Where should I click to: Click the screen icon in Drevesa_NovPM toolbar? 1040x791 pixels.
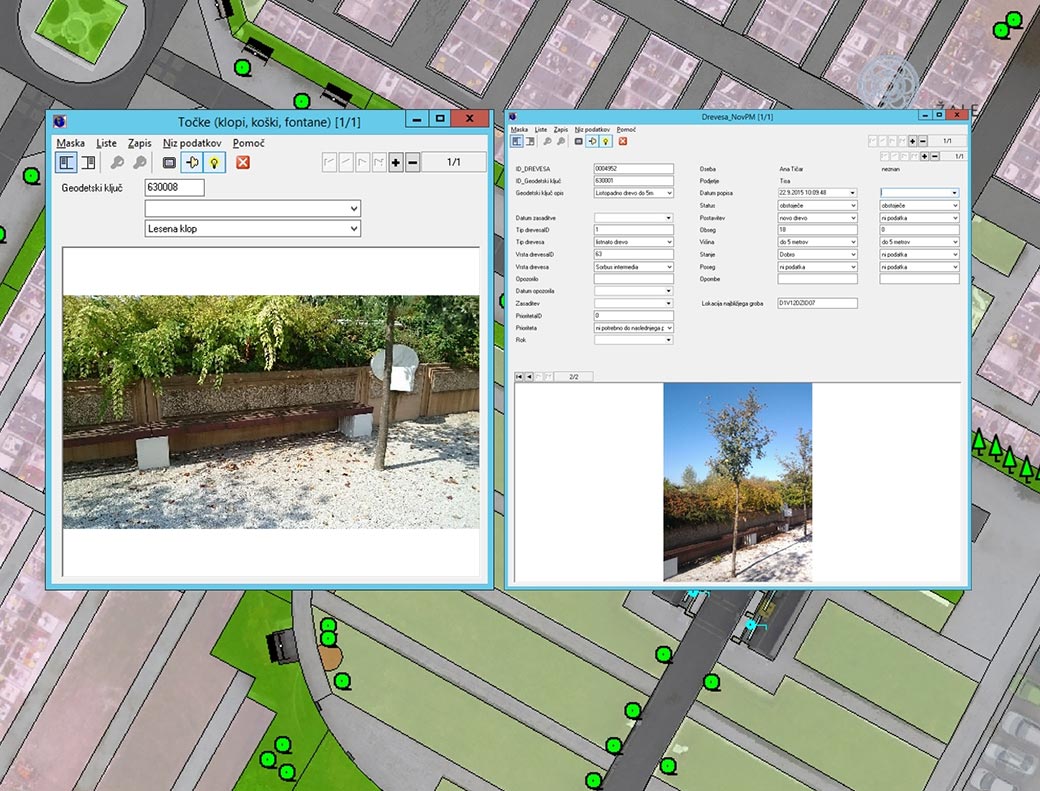578,142
